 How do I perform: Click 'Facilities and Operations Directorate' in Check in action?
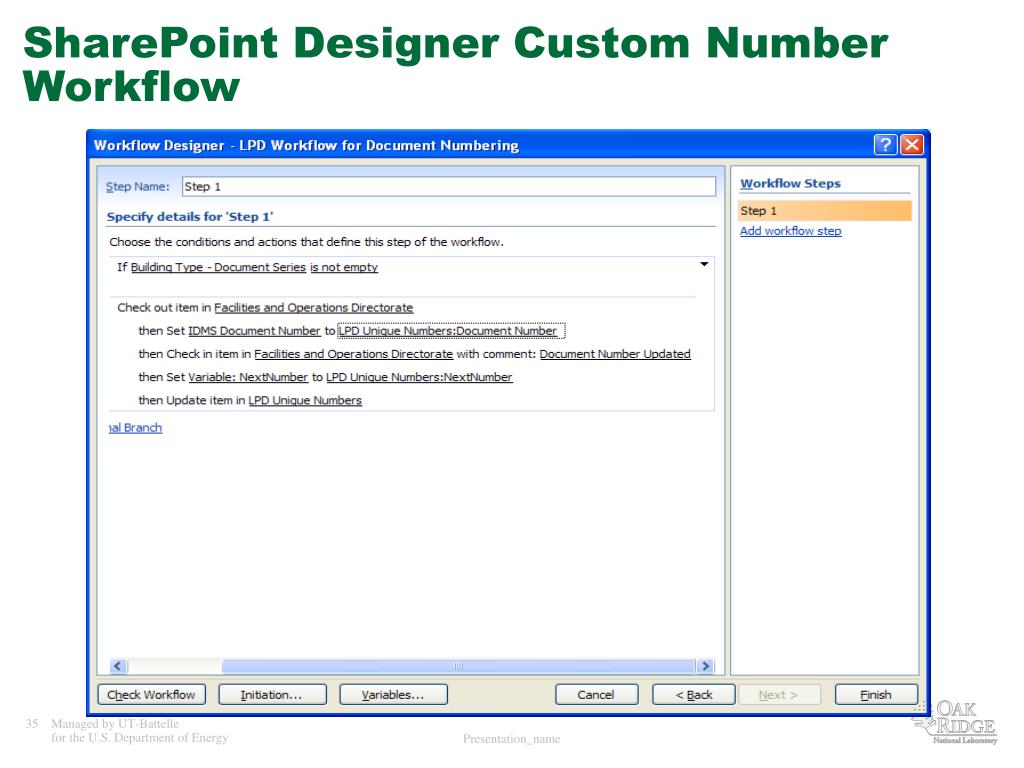click(x=353, y=354)
